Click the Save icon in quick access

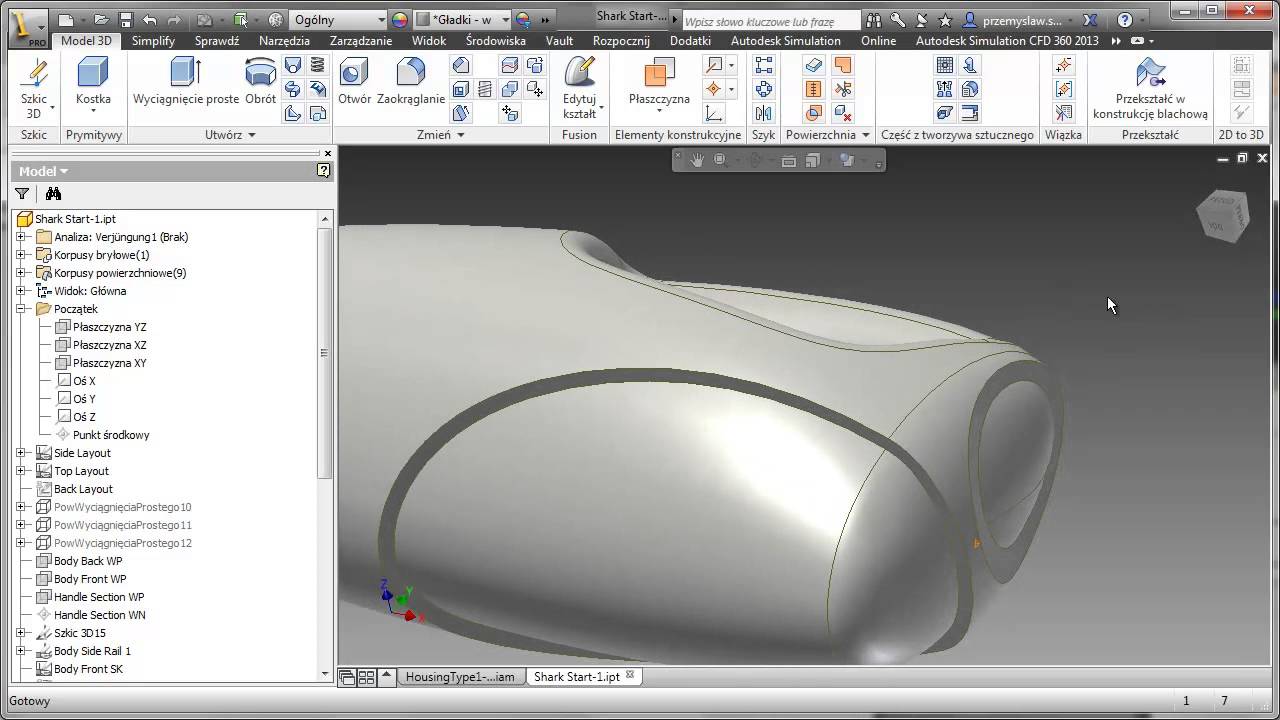(x=125, y=19)
